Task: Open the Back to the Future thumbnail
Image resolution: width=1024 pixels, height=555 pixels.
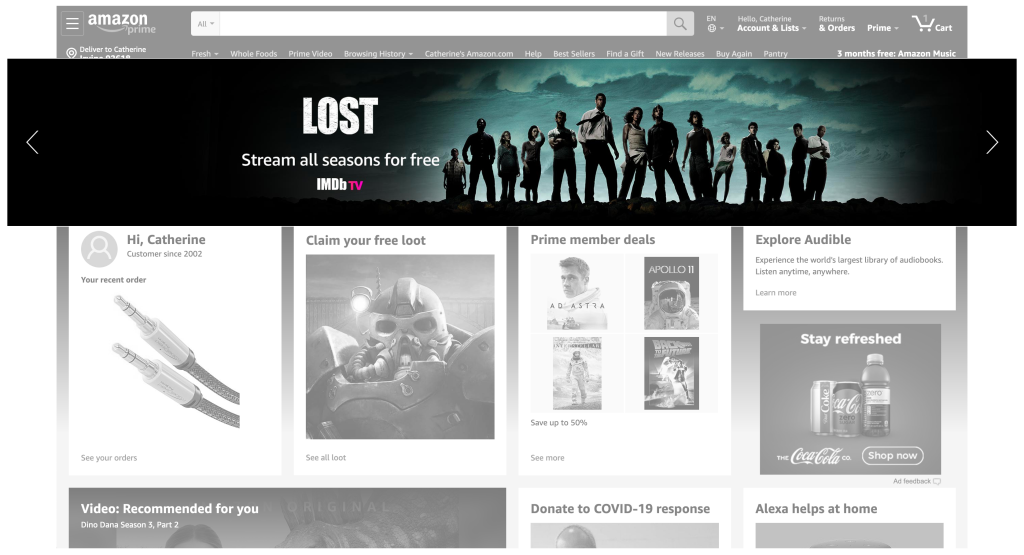Action: pos(671,373)
